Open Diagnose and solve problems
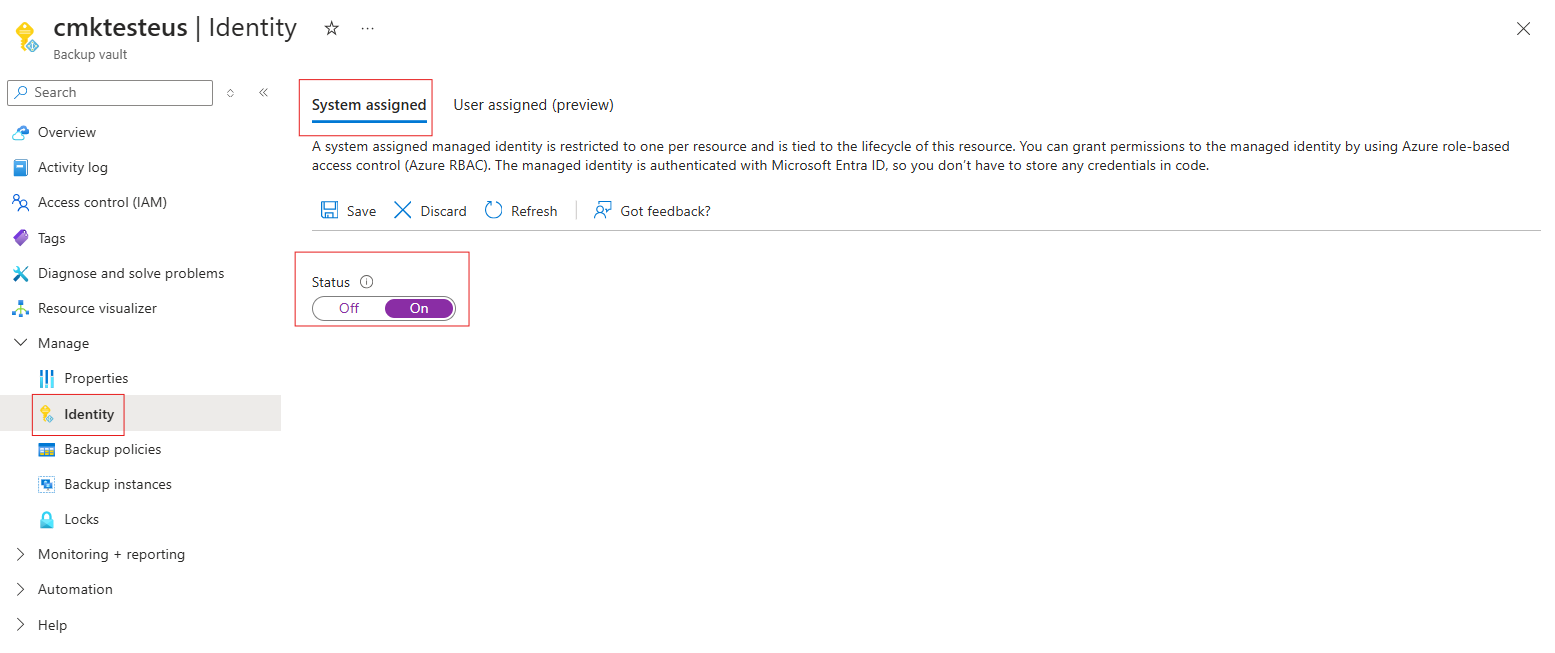This screenshot has width=1555, height=653. (131, 273)
